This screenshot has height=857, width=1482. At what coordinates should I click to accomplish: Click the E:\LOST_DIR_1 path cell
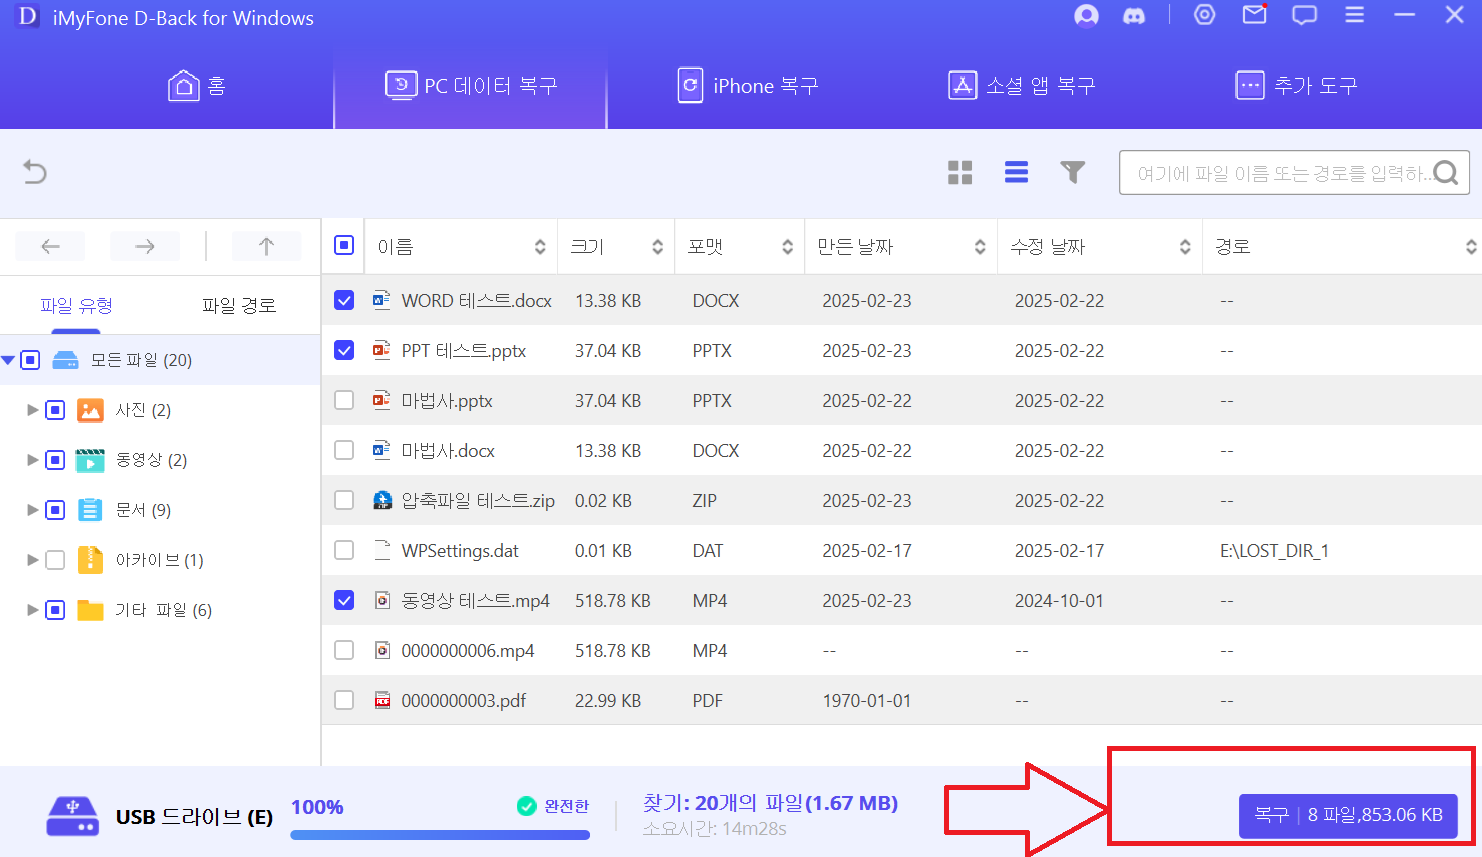point(1274,551)
